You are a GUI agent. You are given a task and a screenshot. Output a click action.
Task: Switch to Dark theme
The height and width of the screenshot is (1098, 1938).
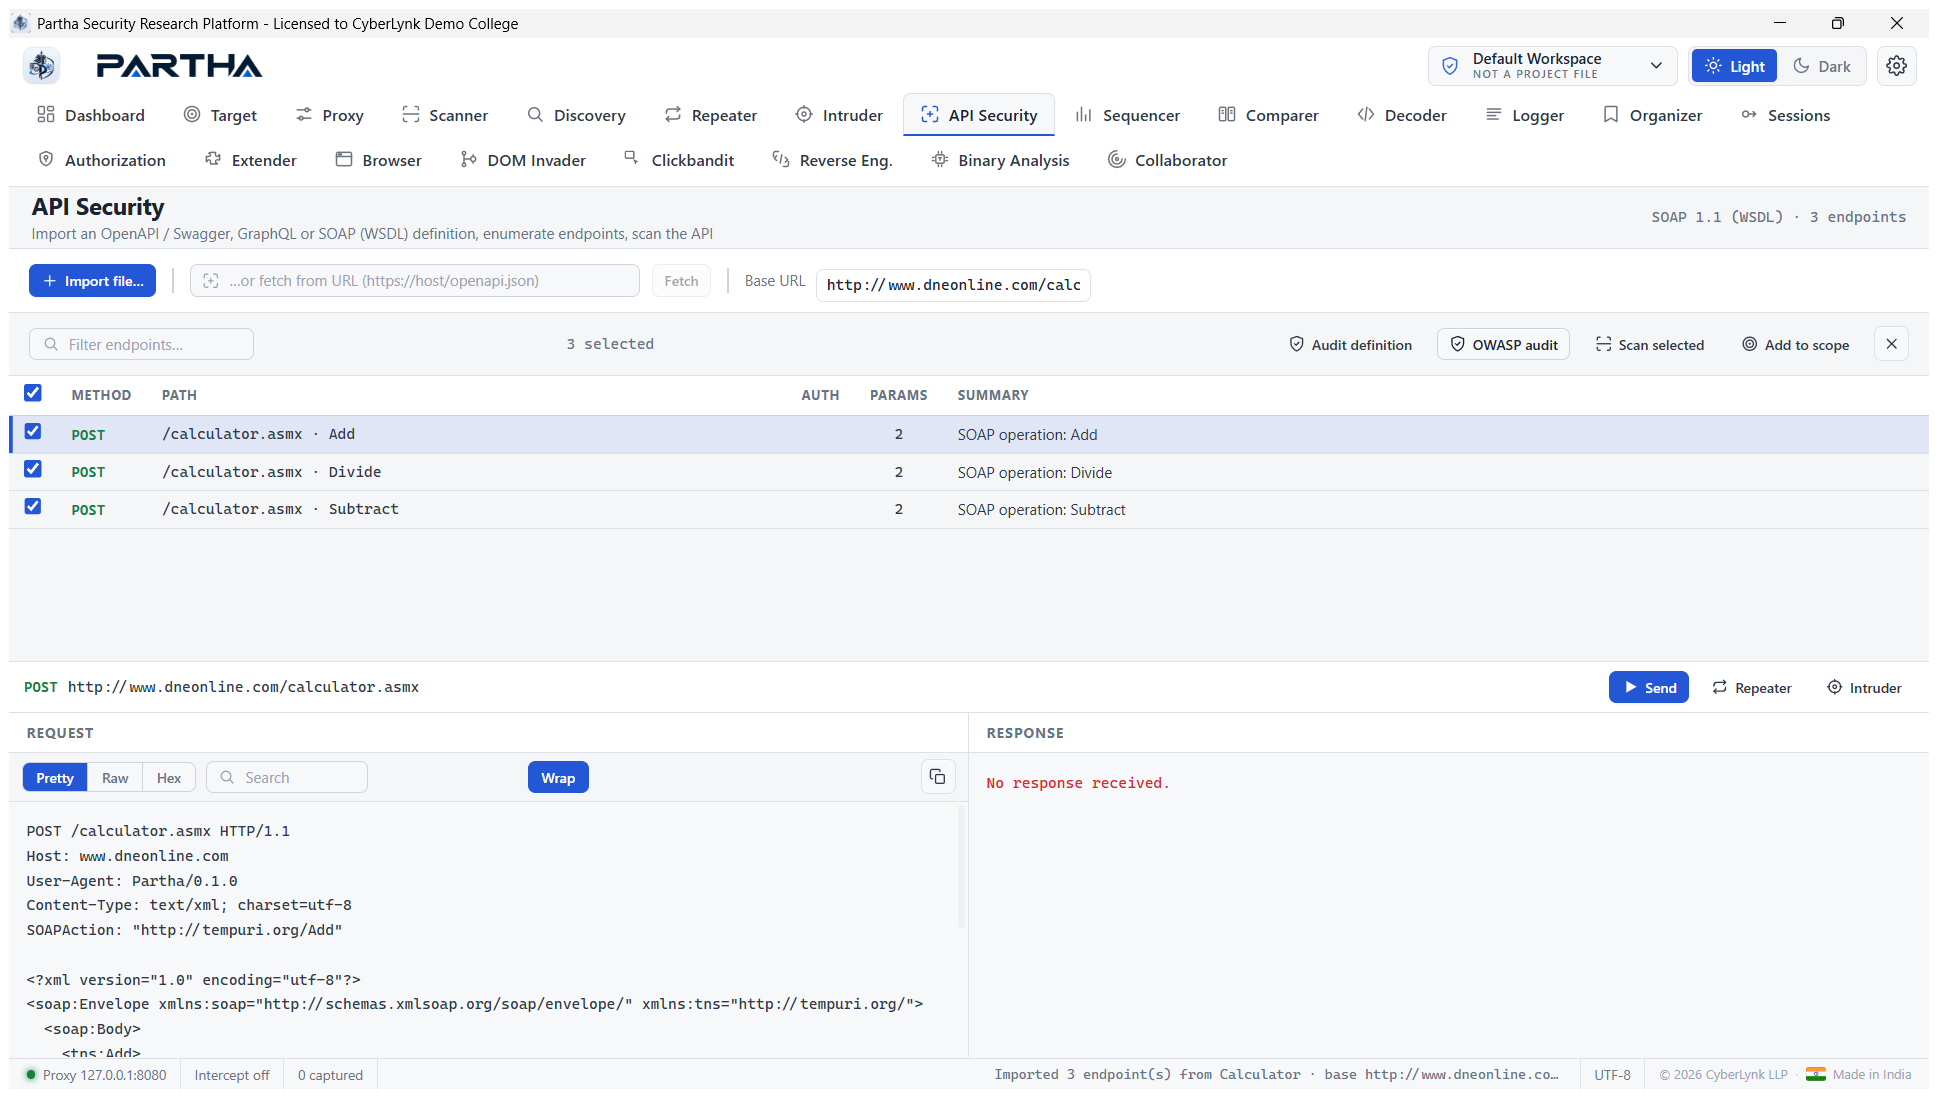tap(1821, 66)
